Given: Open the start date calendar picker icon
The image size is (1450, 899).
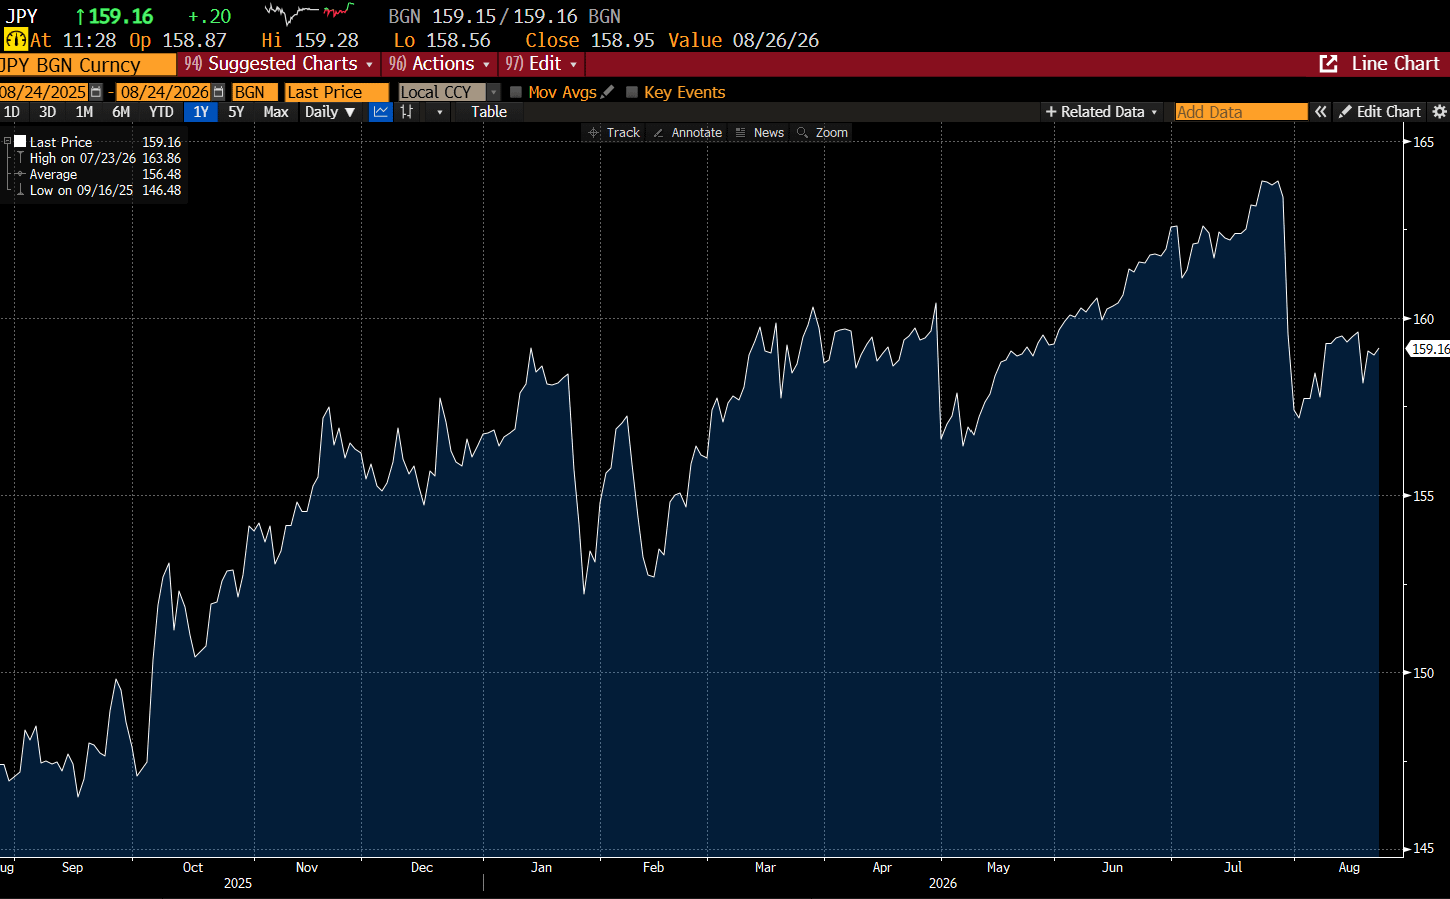Looking at the screenshot, I should (x=96, y=92).
